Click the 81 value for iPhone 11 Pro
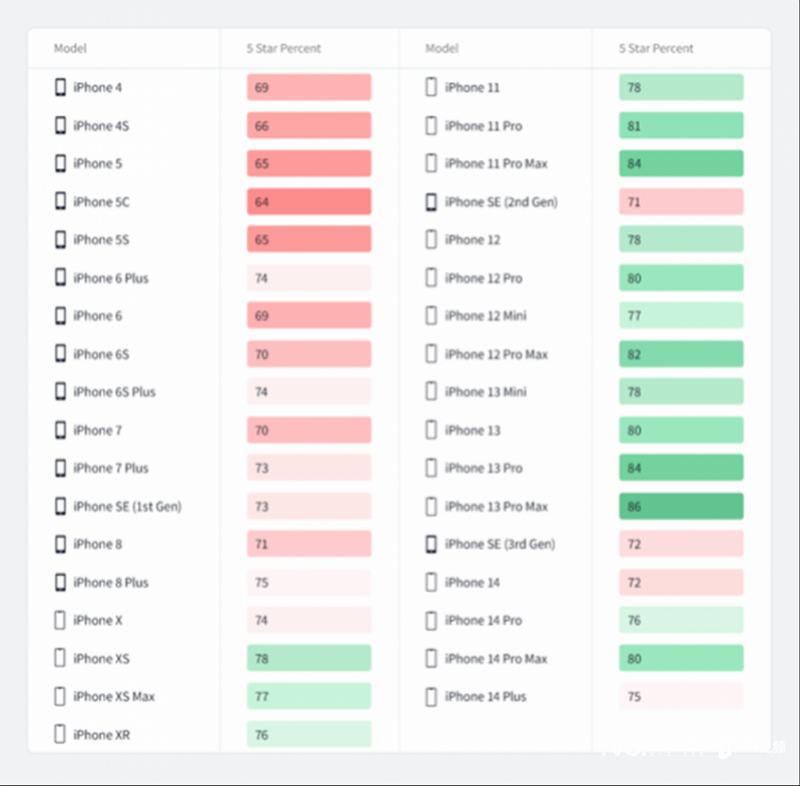 (x=634, y=126)
